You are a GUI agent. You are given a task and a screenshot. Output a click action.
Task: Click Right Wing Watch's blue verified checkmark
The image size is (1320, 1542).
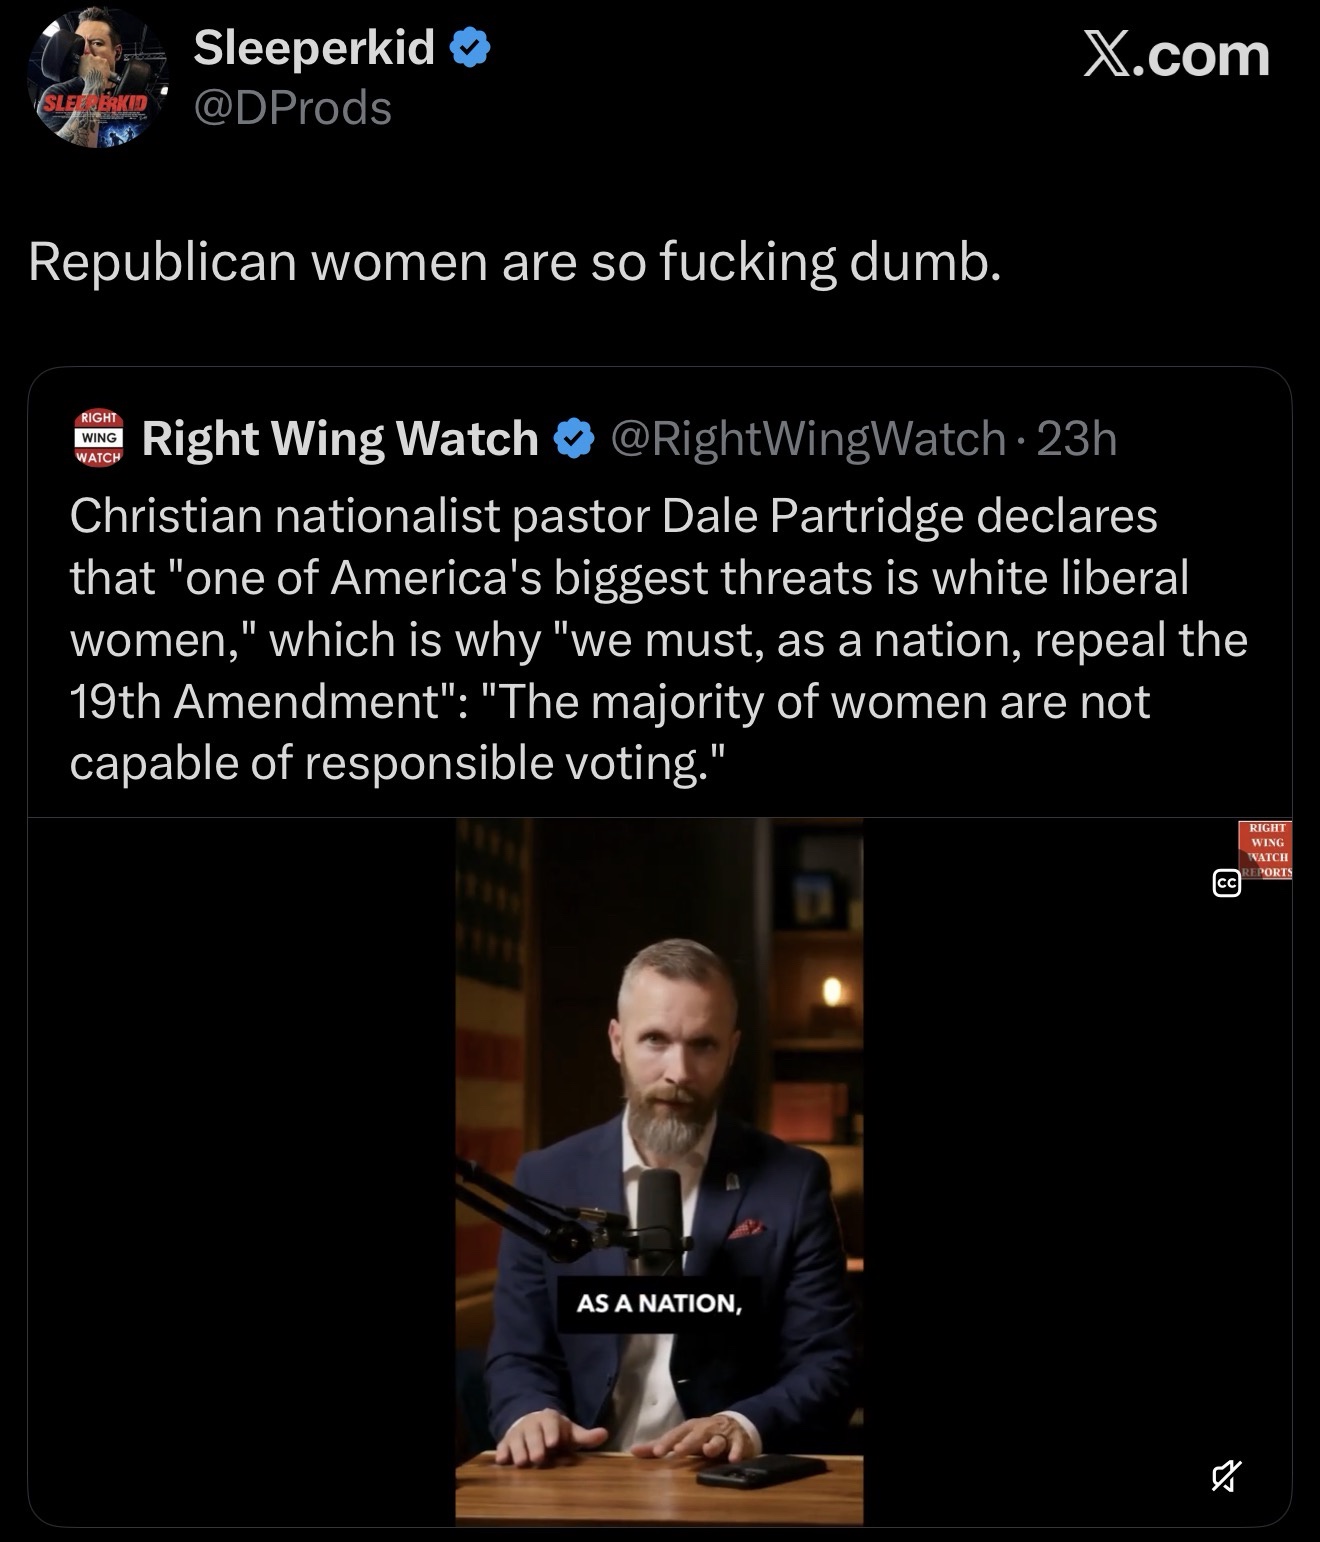(574, 439)
